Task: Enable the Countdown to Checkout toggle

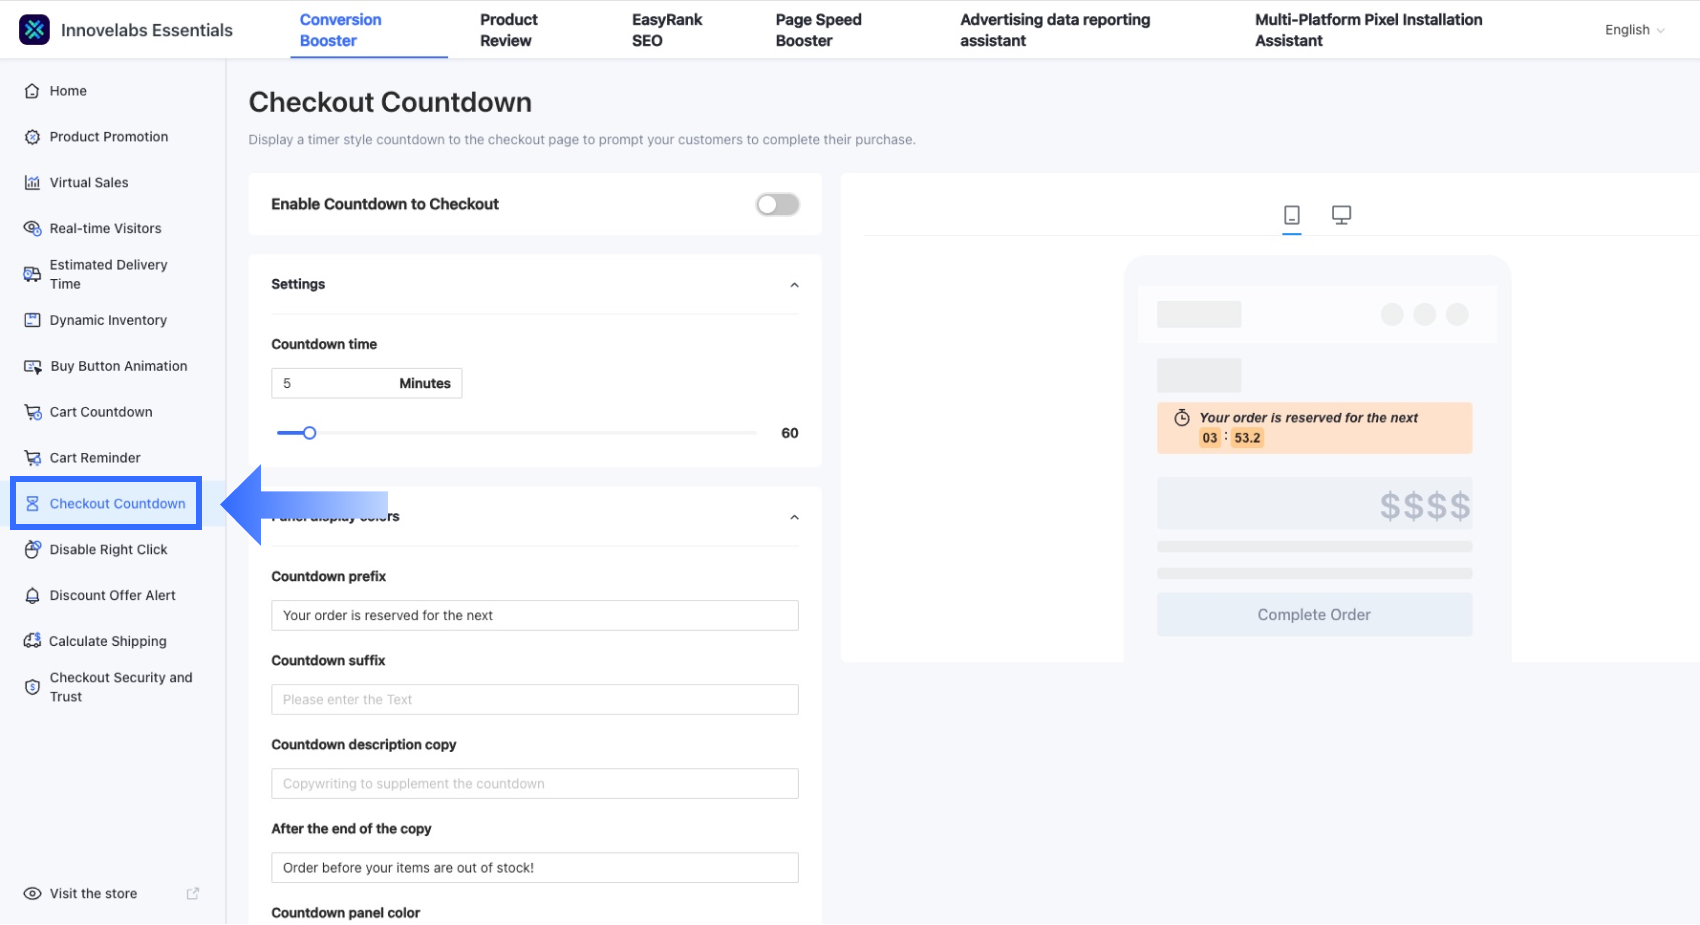Action: click(777, 205)
